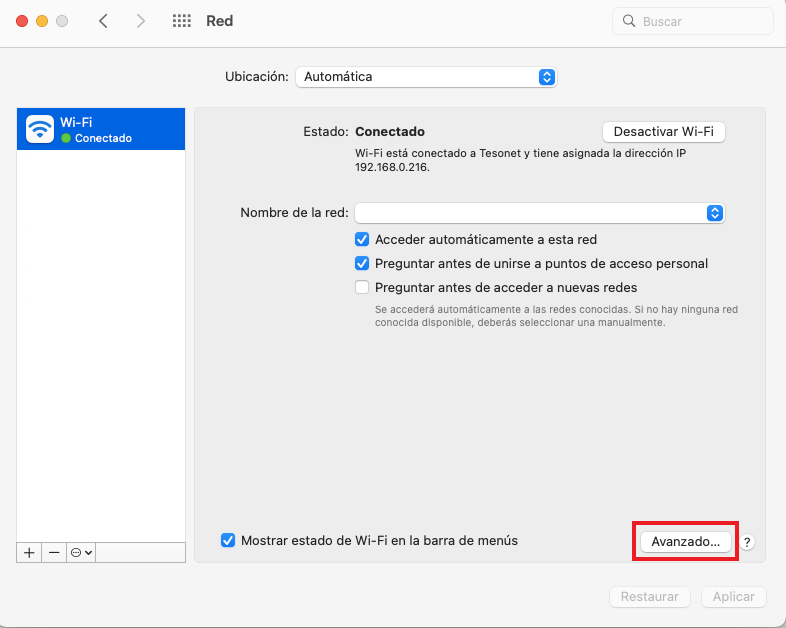Uncheck Acceder automáticamente a esta red
This screenshot has width=786, height=628.
(363, 239)
